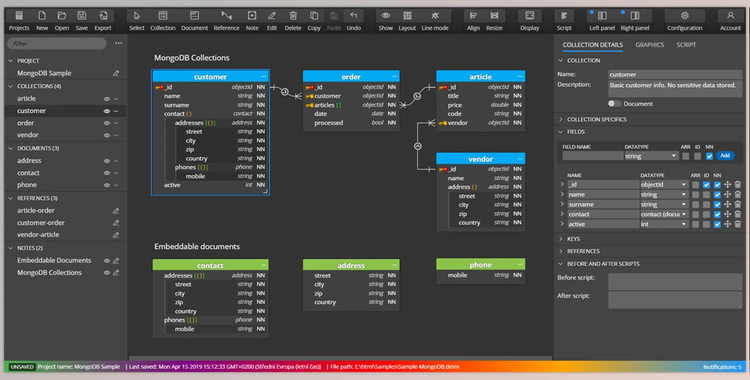Click the Before script text area
Viewport: 750px width, 380px height.
point(675,282)
